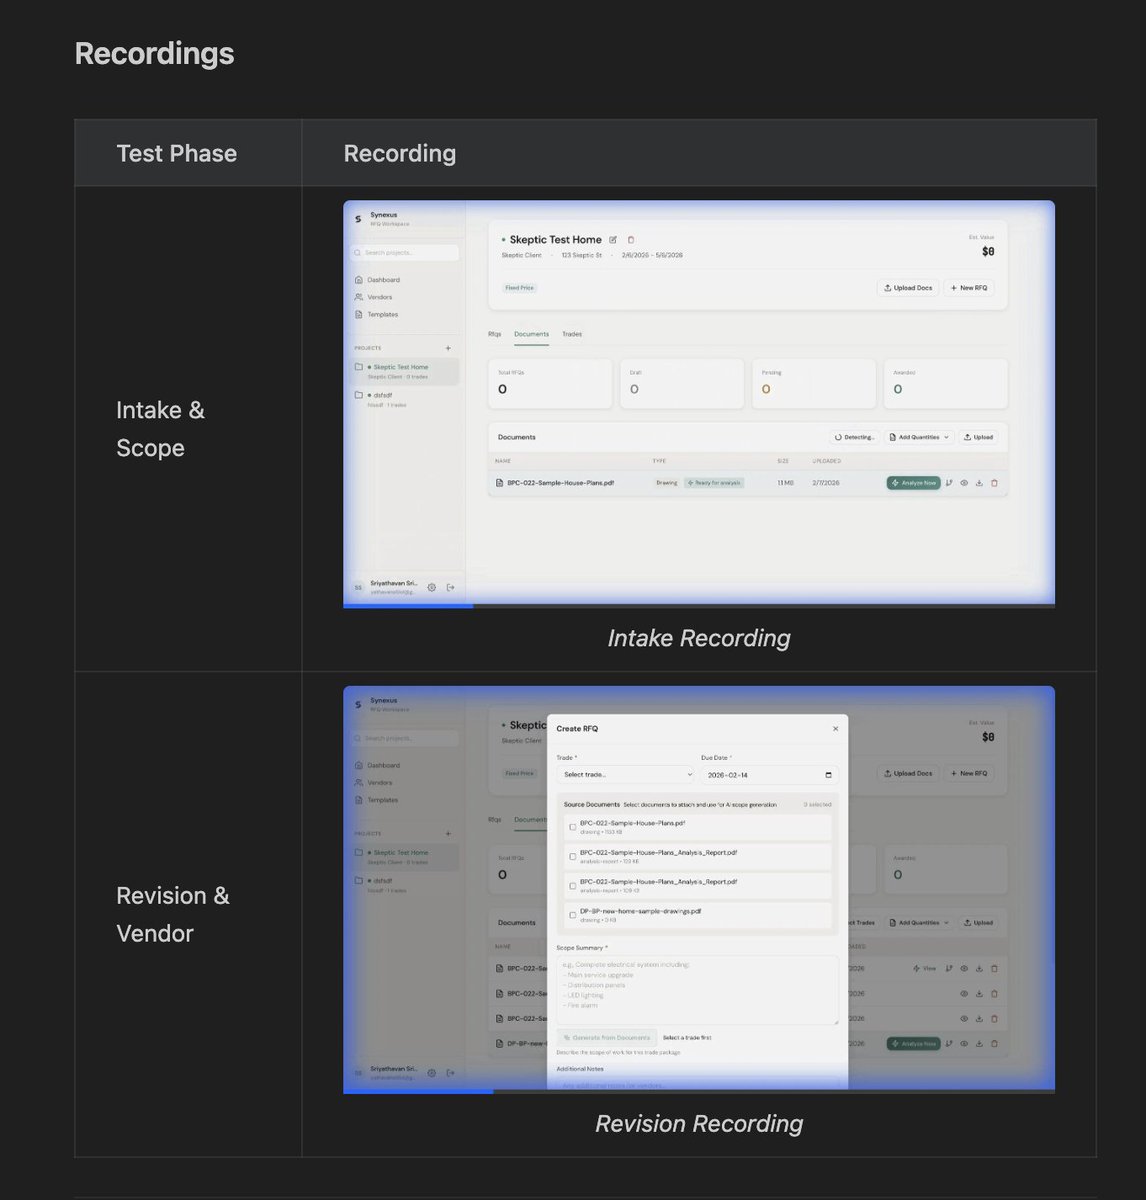Click Analyze Now in the Revision recording
The height and width of the screenshot is (1200, 1146).
914,1044
